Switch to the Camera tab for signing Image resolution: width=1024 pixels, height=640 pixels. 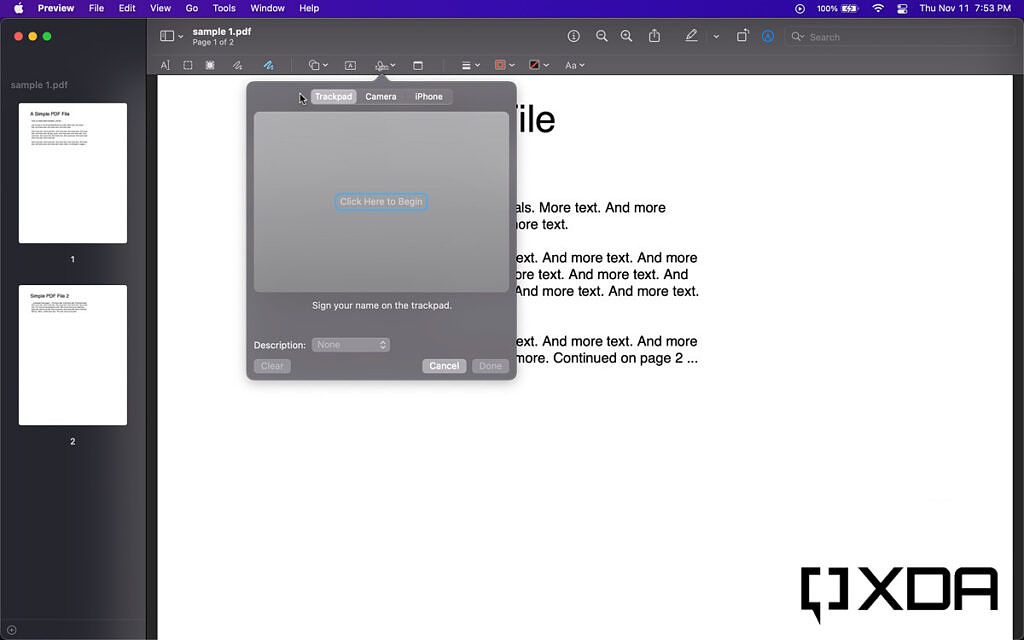click(x=380, y=96)
